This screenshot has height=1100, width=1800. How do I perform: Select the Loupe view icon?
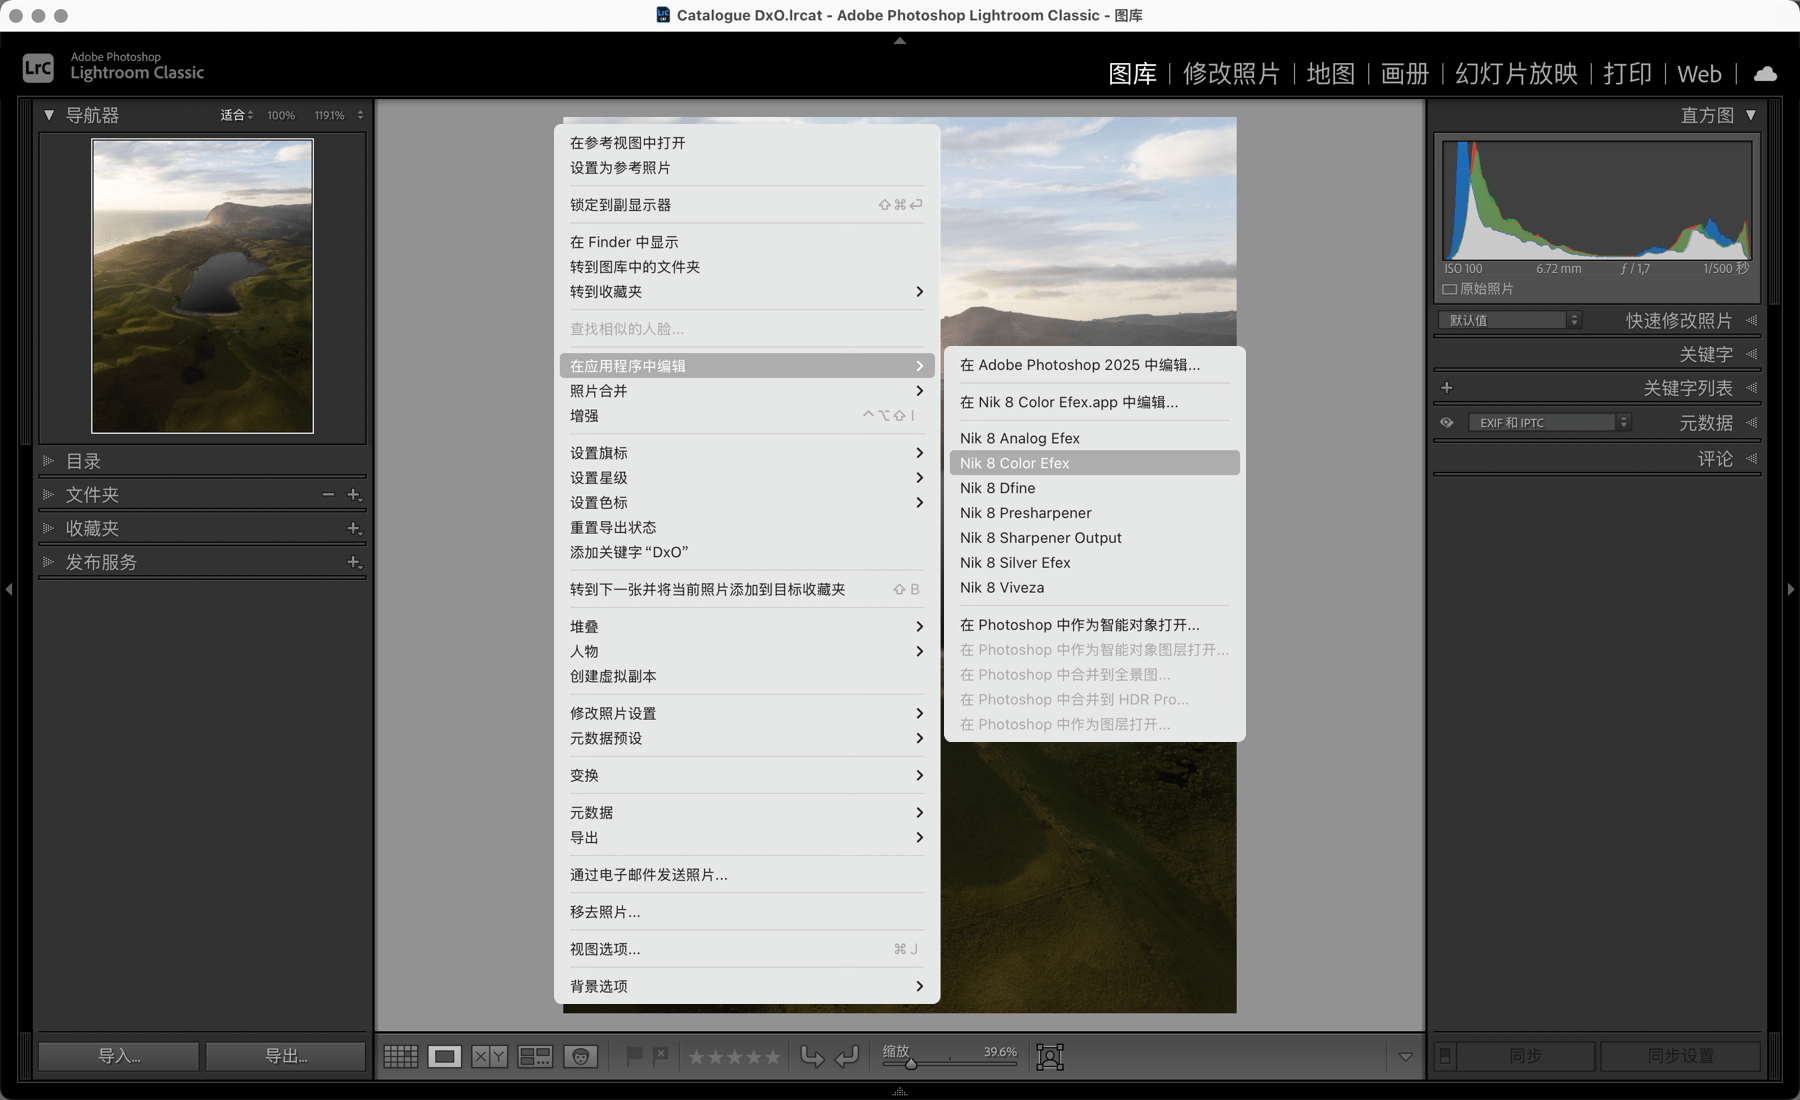point(445,1056)
